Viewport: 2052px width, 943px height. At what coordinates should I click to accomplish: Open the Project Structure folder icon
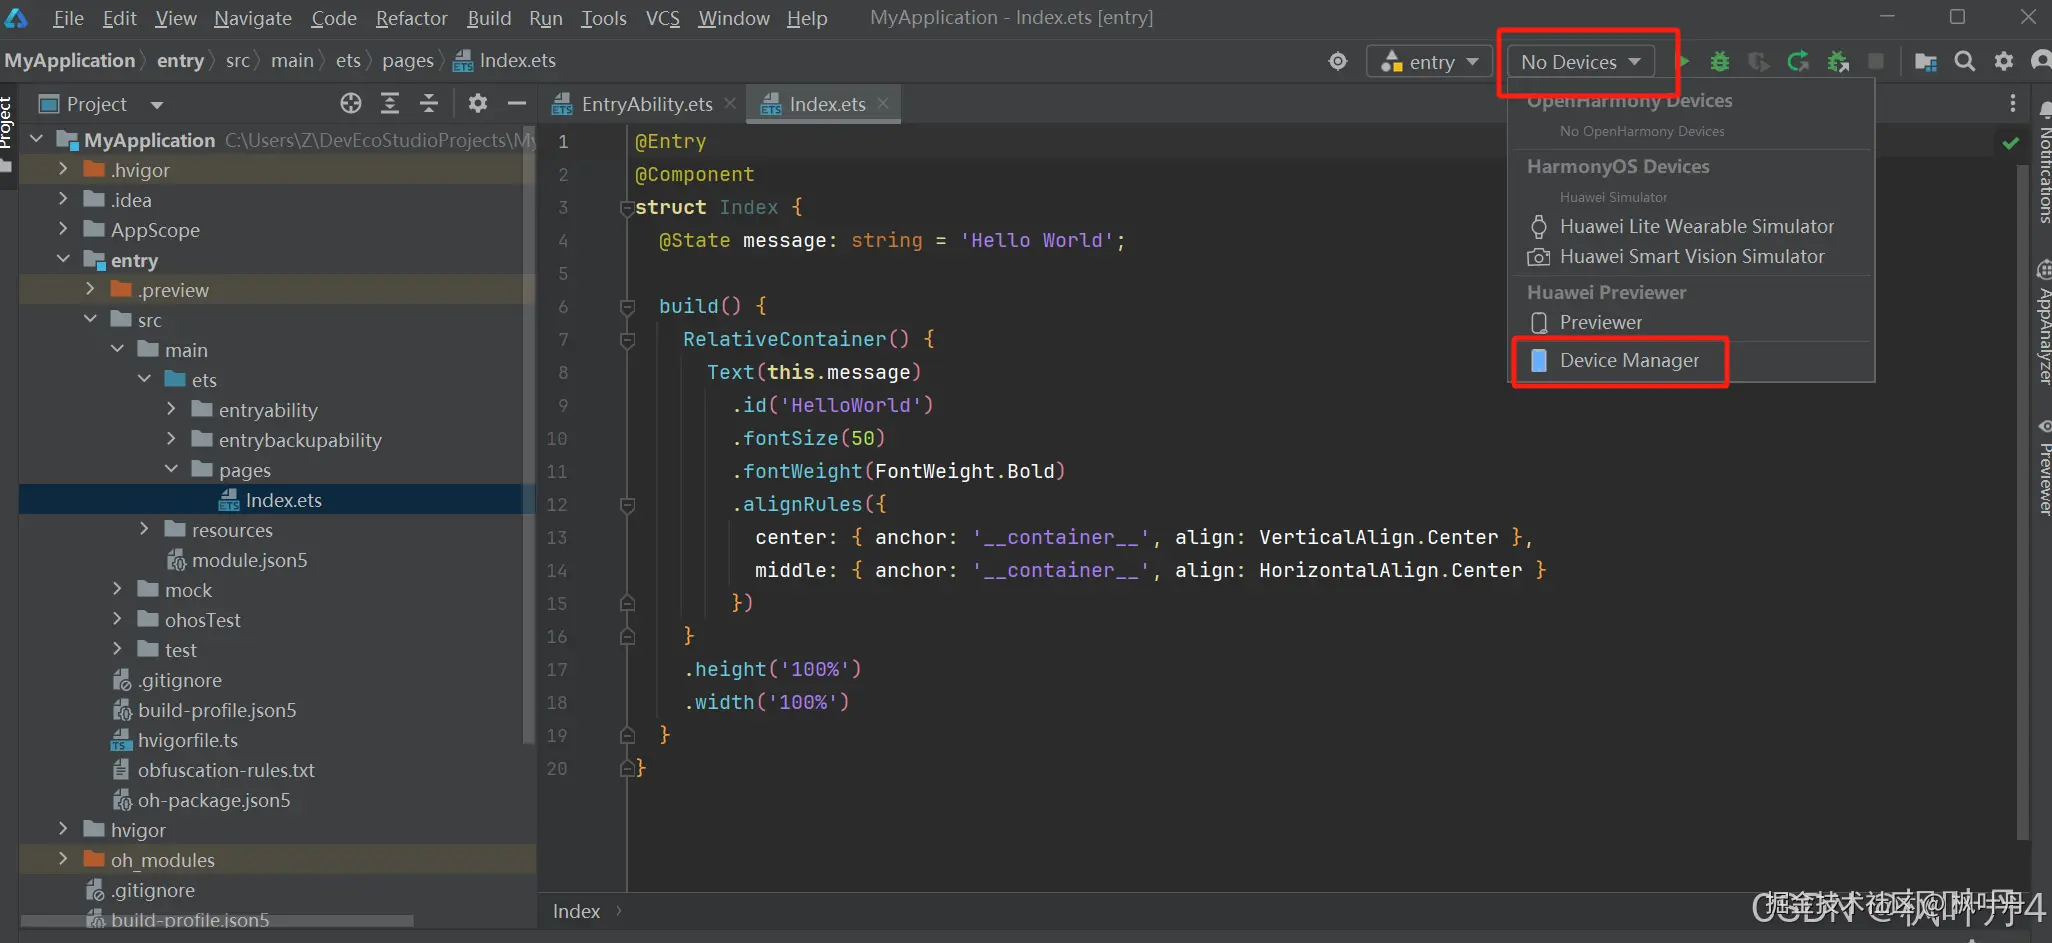(1925, 62)
